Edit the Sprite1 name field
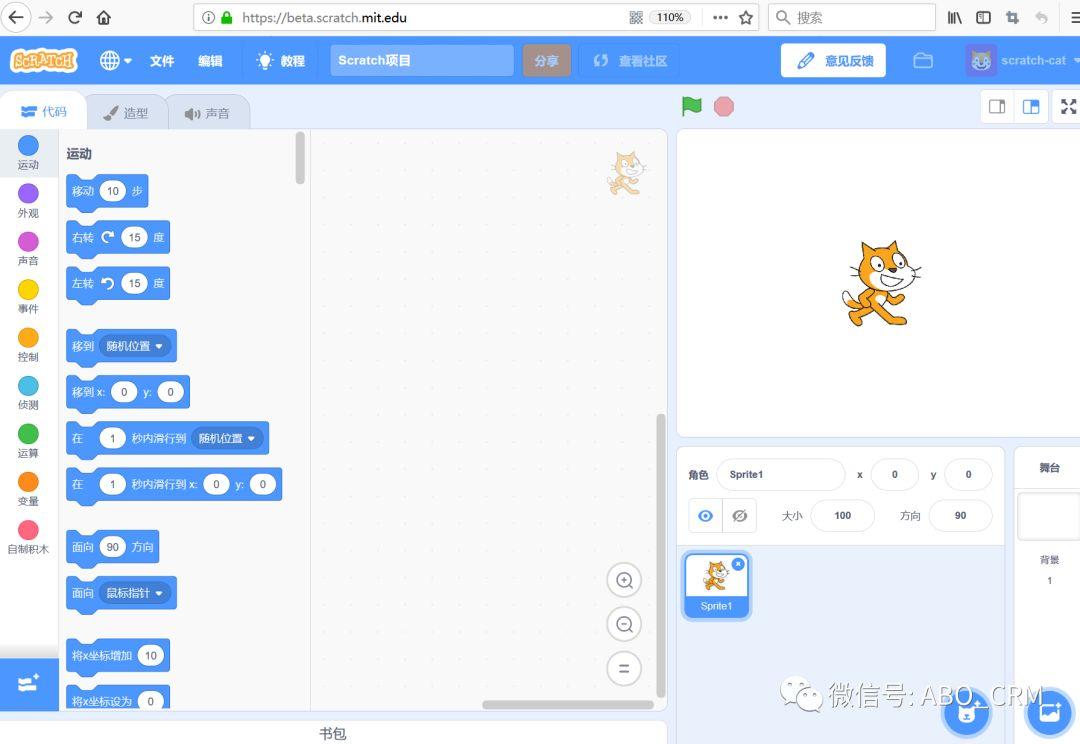Image resolution: width=1080 pixels, height=744 pixels. coord(781,475)
